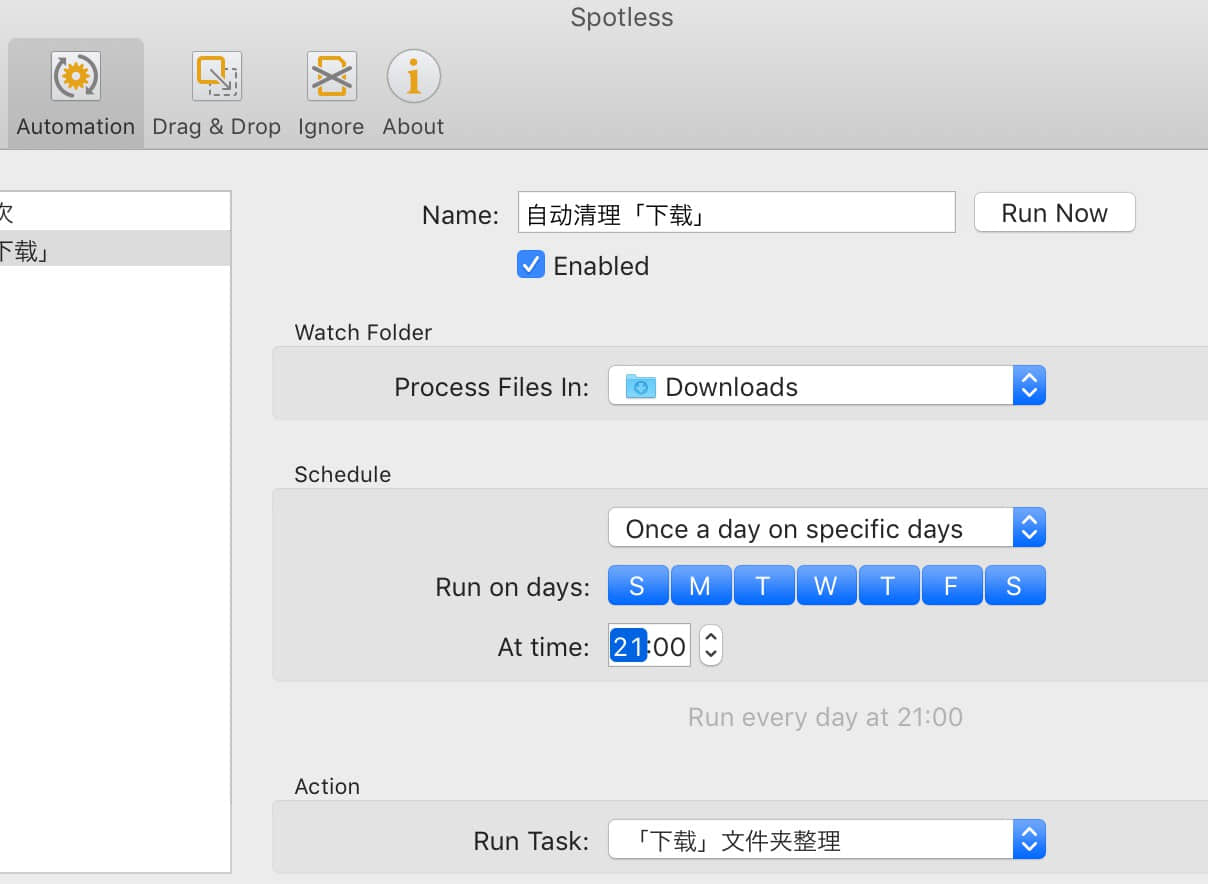
Task: Toggle Wednesday day button
Action: (826, 586)
